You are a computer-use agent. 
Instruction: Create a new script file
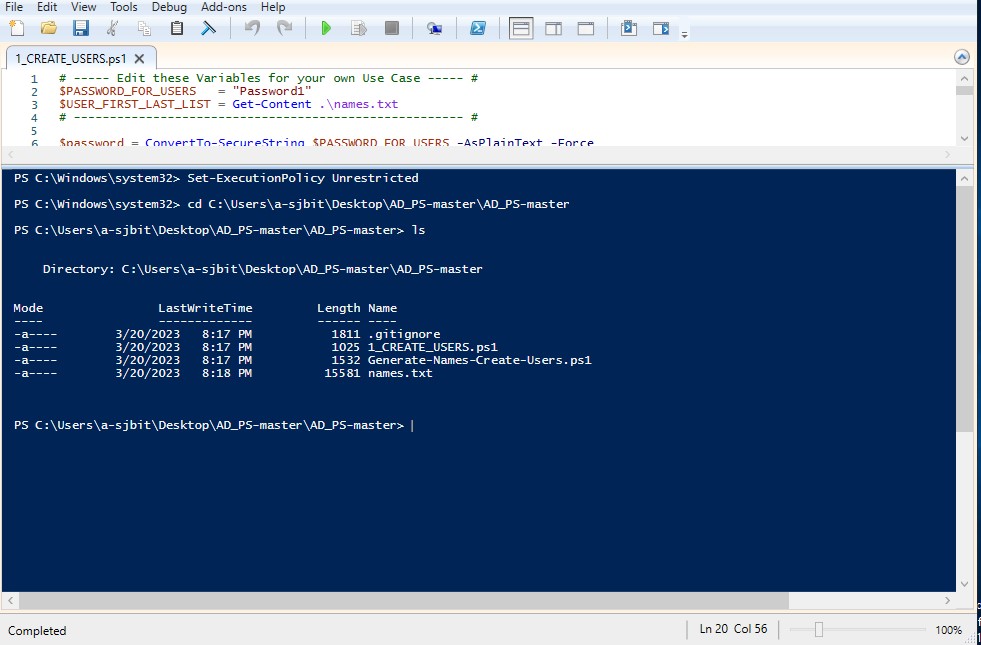point(17,28)
